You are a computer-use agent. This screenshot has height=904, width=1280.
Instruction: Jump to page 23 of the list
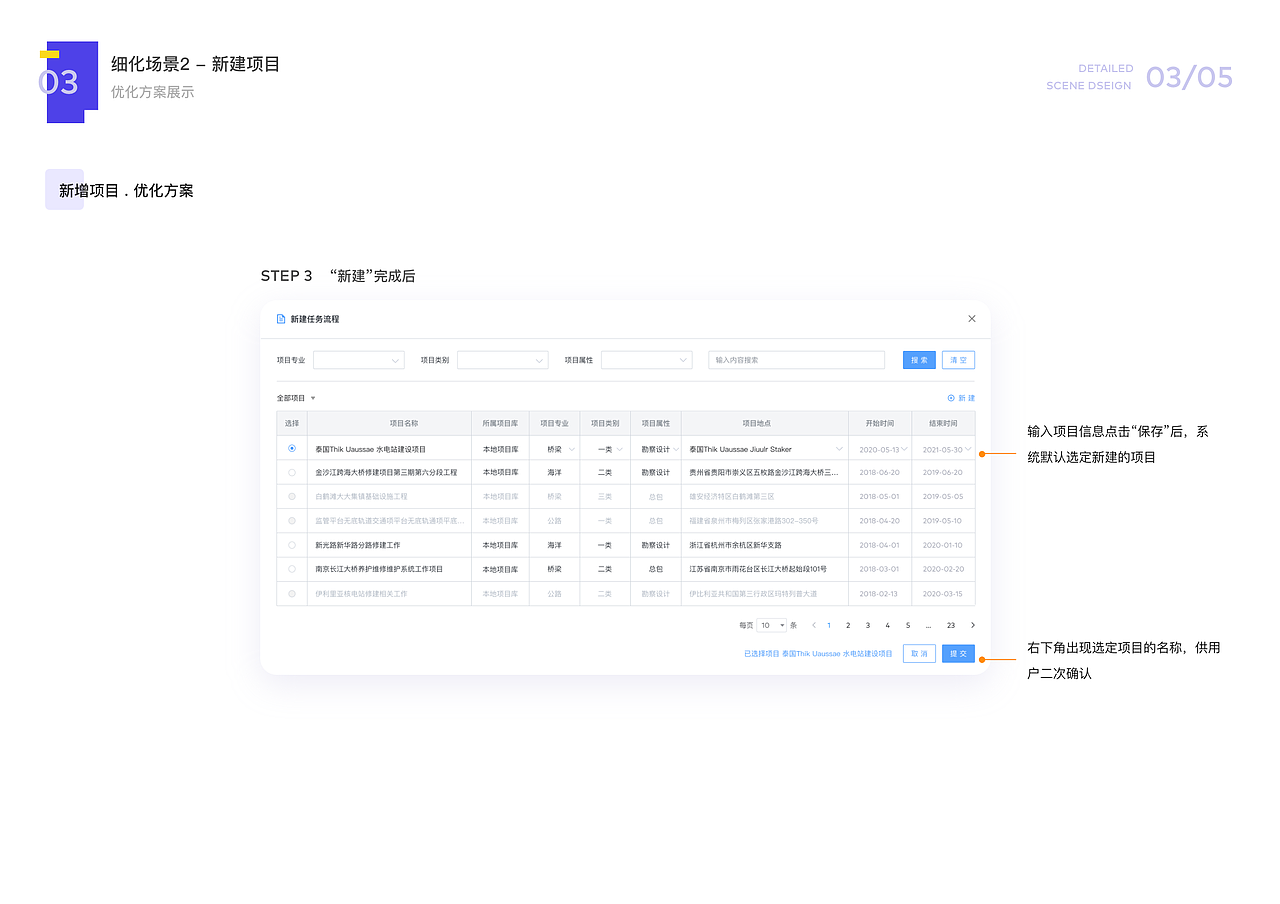(x=949, y=625)
